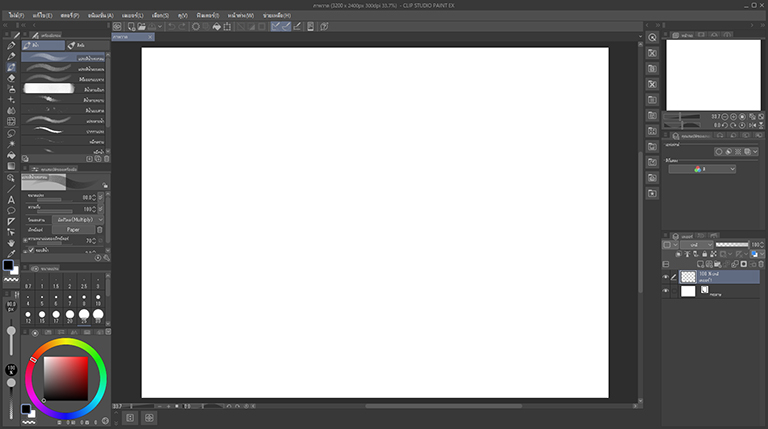Delete the sub tool with the trash icon

tap(107, 158)
